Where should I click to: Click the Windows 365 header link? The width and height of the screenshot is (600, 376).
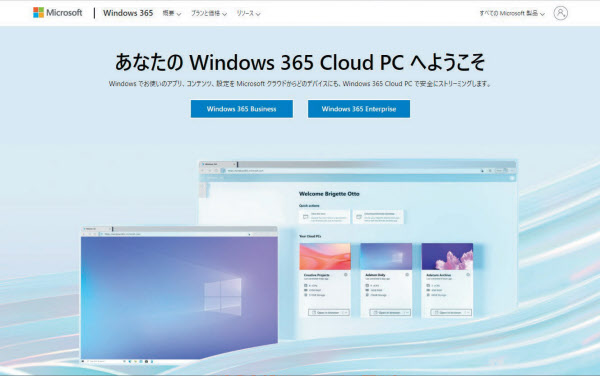point(128,13)
